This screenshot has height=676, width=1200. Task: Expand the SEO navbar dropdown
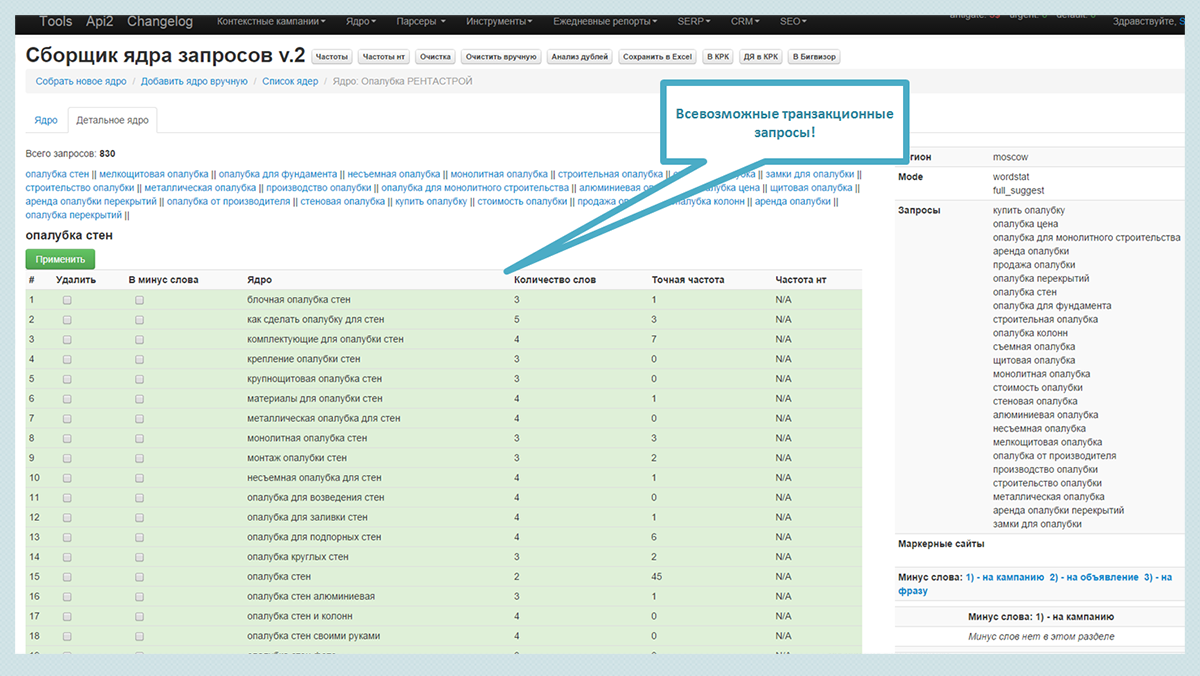coord(792,21)
